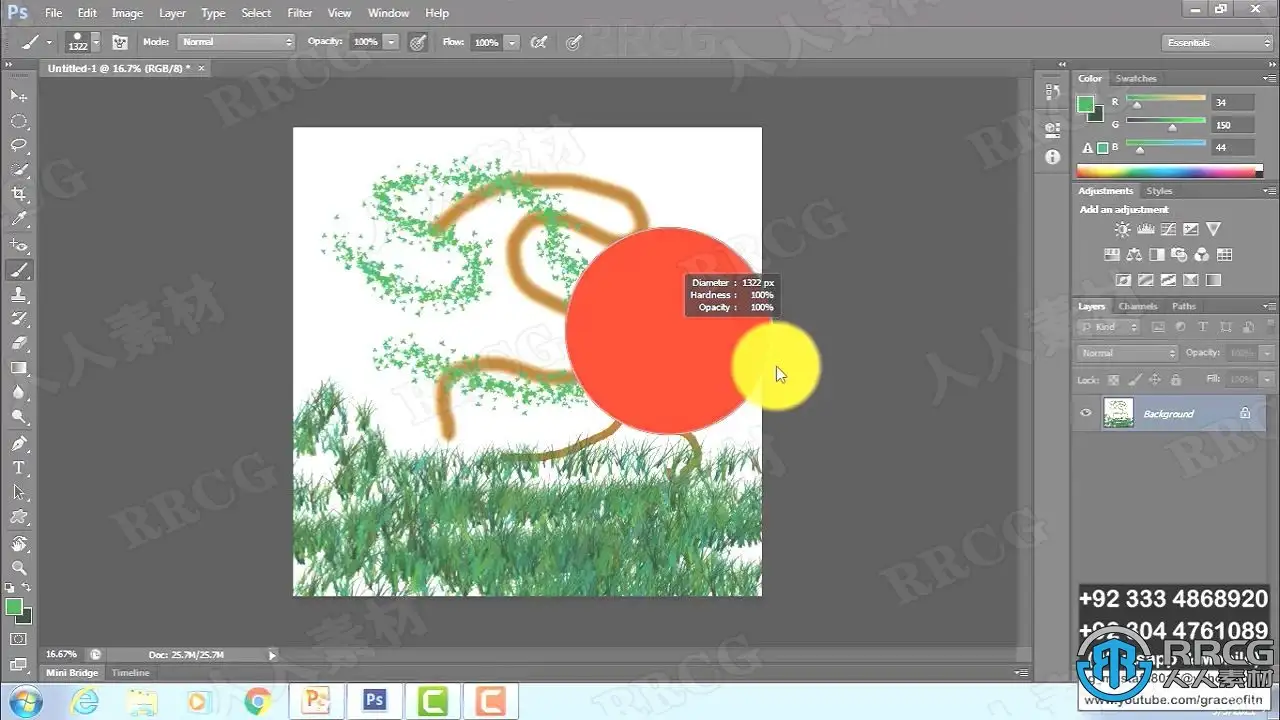Toggle lock layer position
The height and width of the screenshot is (720, 1280).
point(1155,380)
